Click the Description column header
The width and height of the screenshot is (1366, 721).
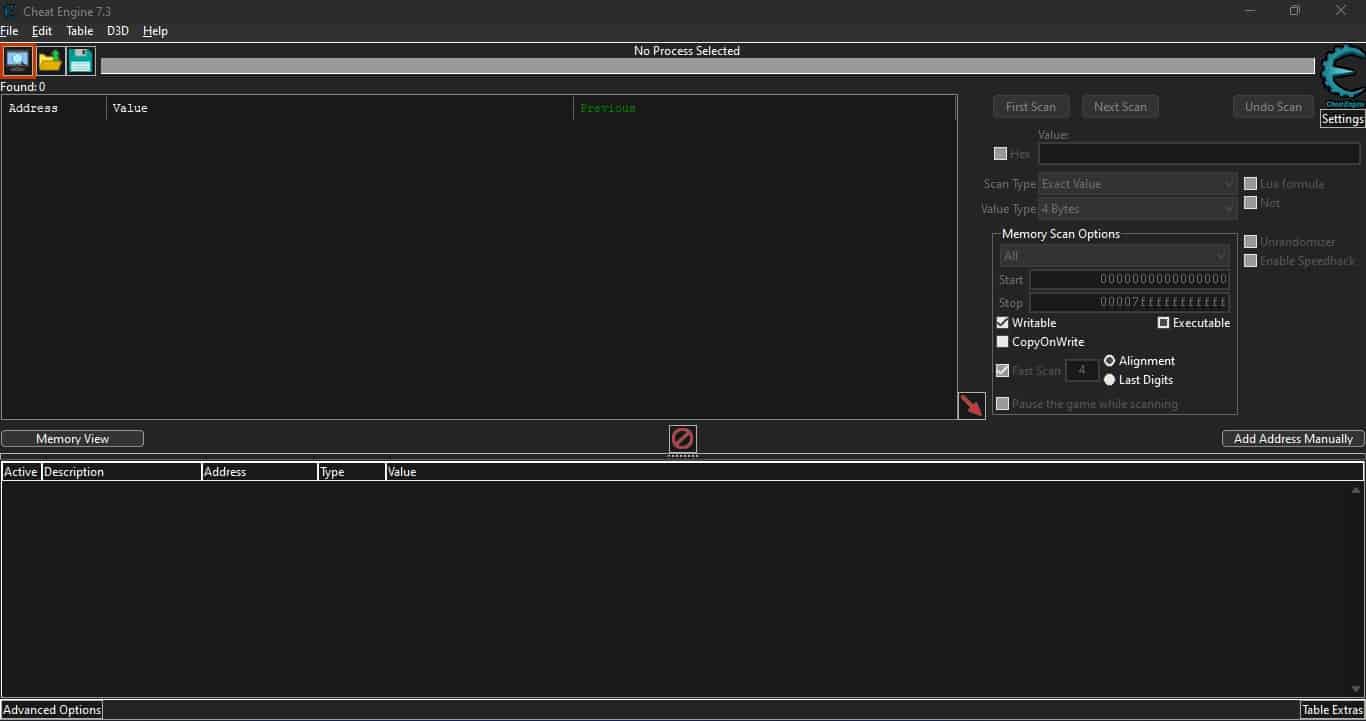pos(121,472)
